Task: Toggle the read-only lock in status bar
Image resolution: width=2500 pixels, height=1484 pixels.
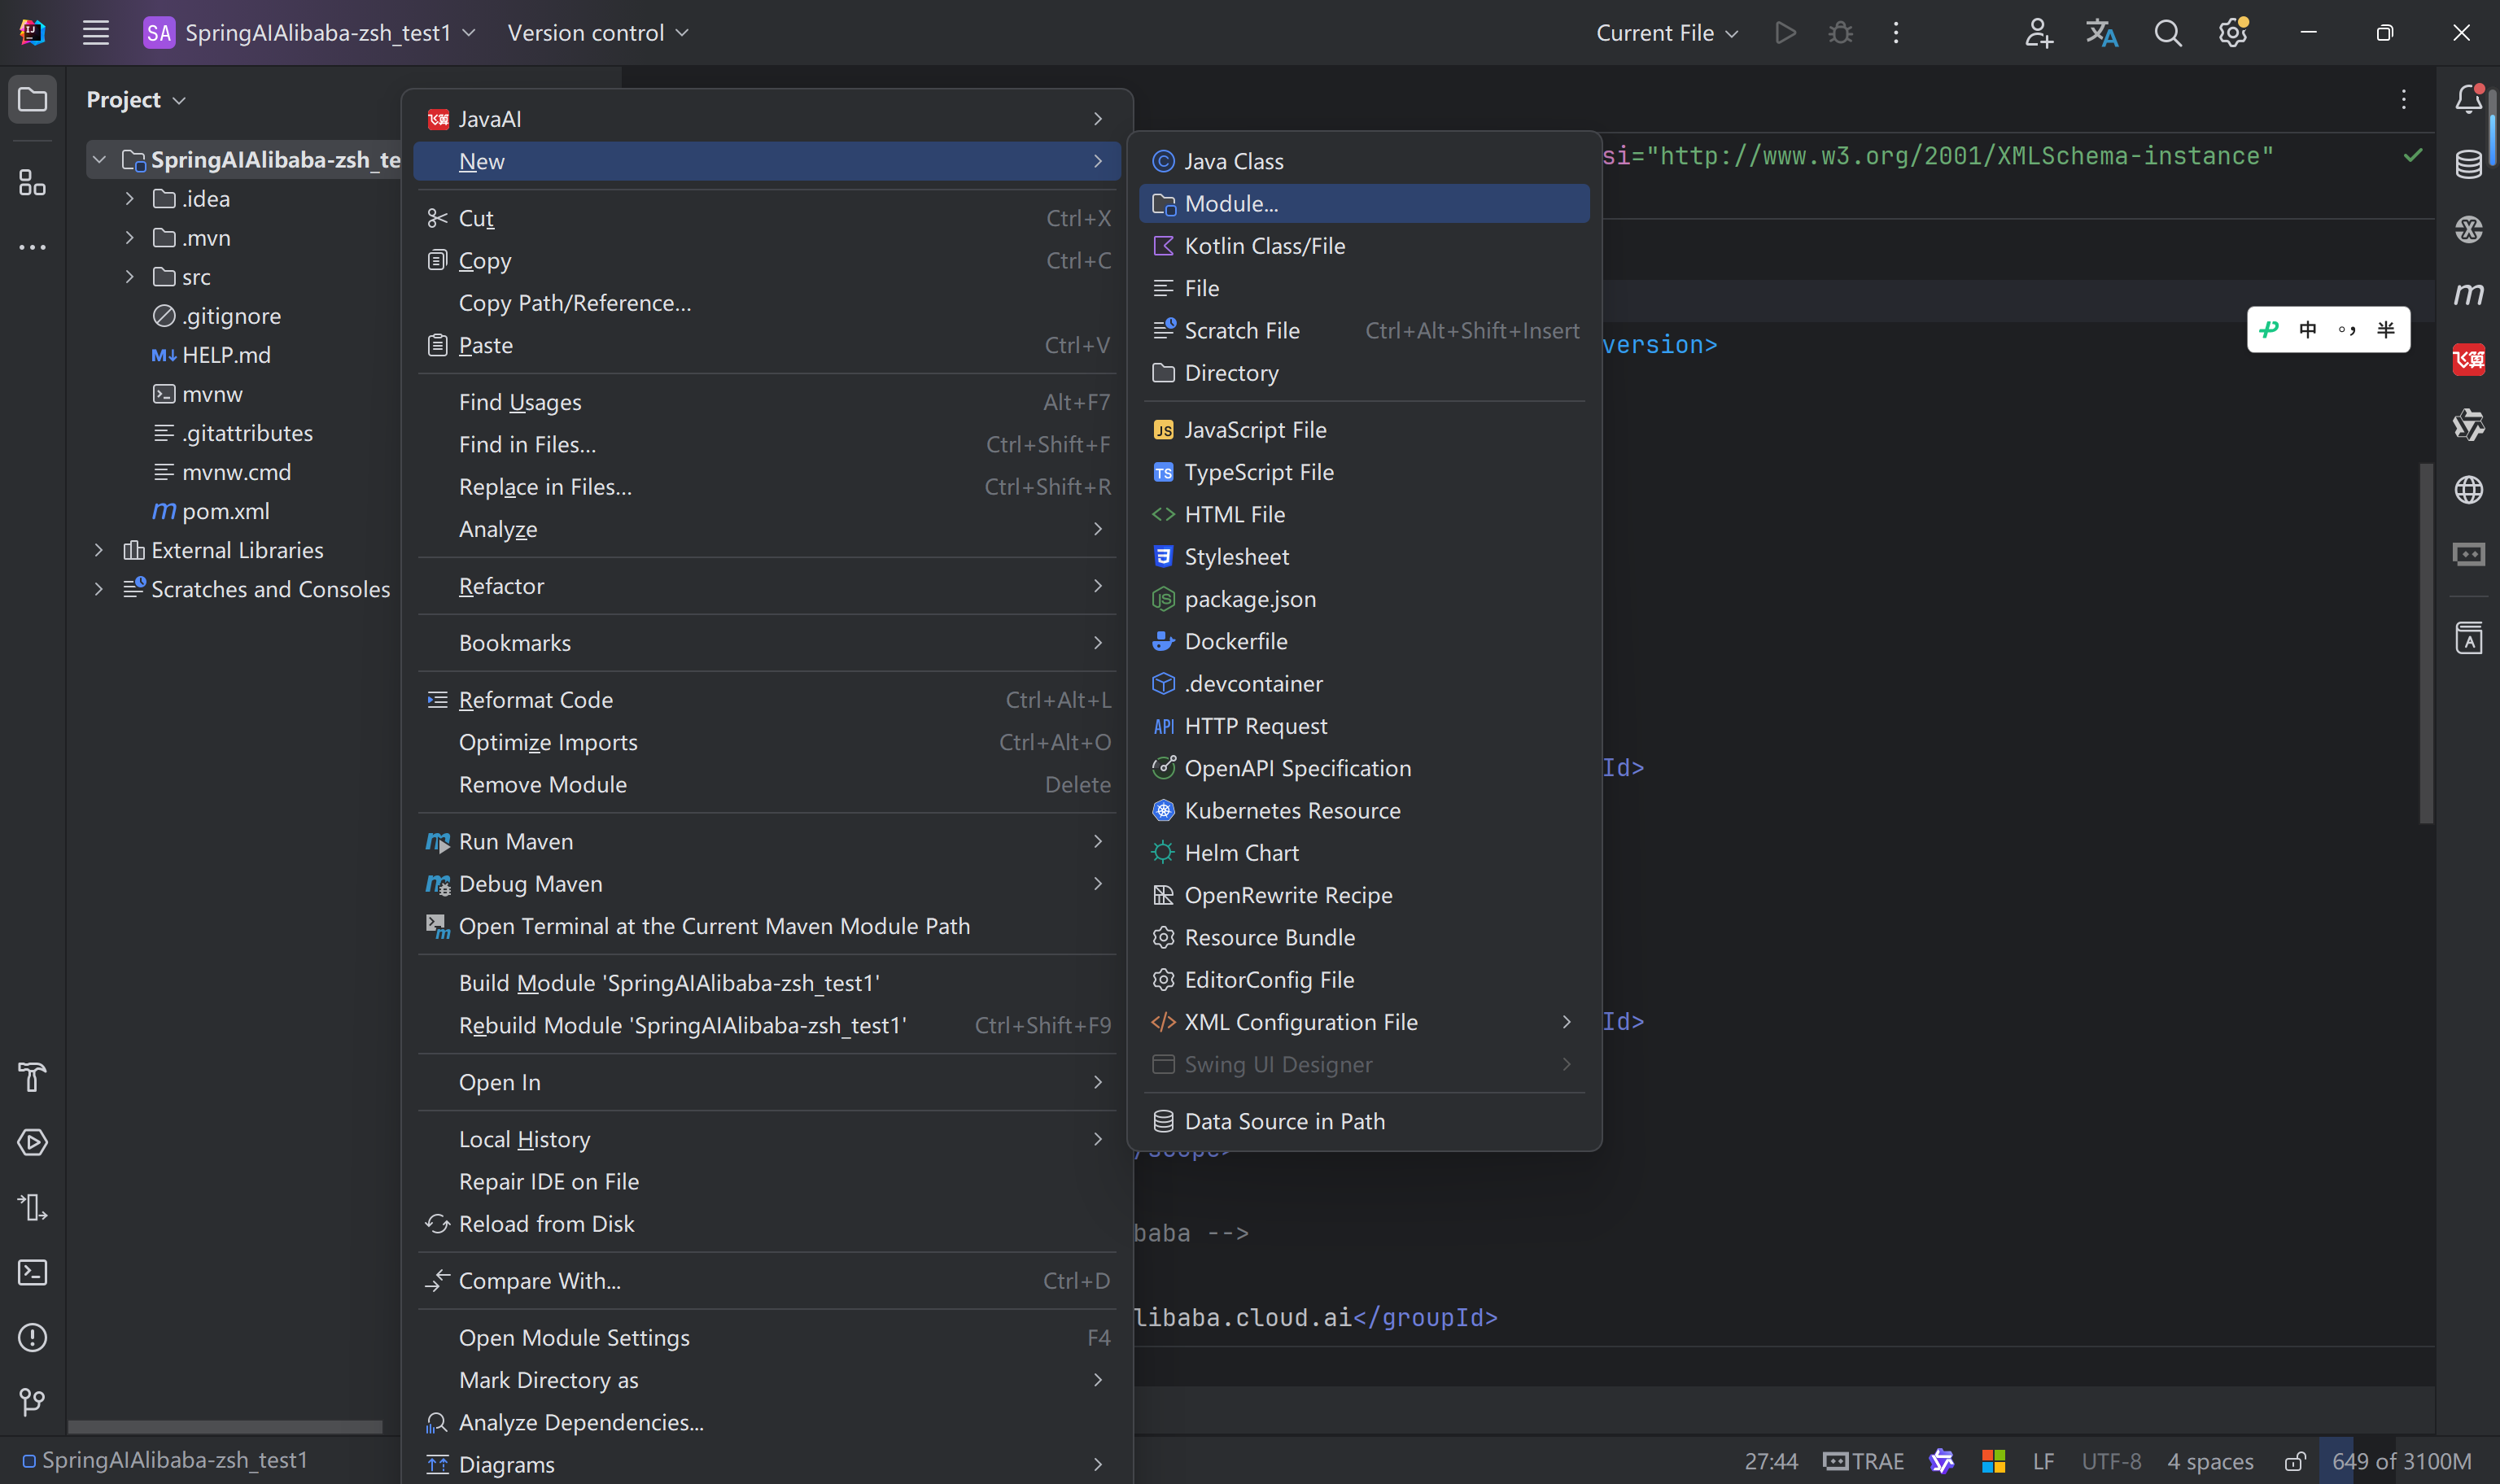Action: click(x=2294, y=1461)
